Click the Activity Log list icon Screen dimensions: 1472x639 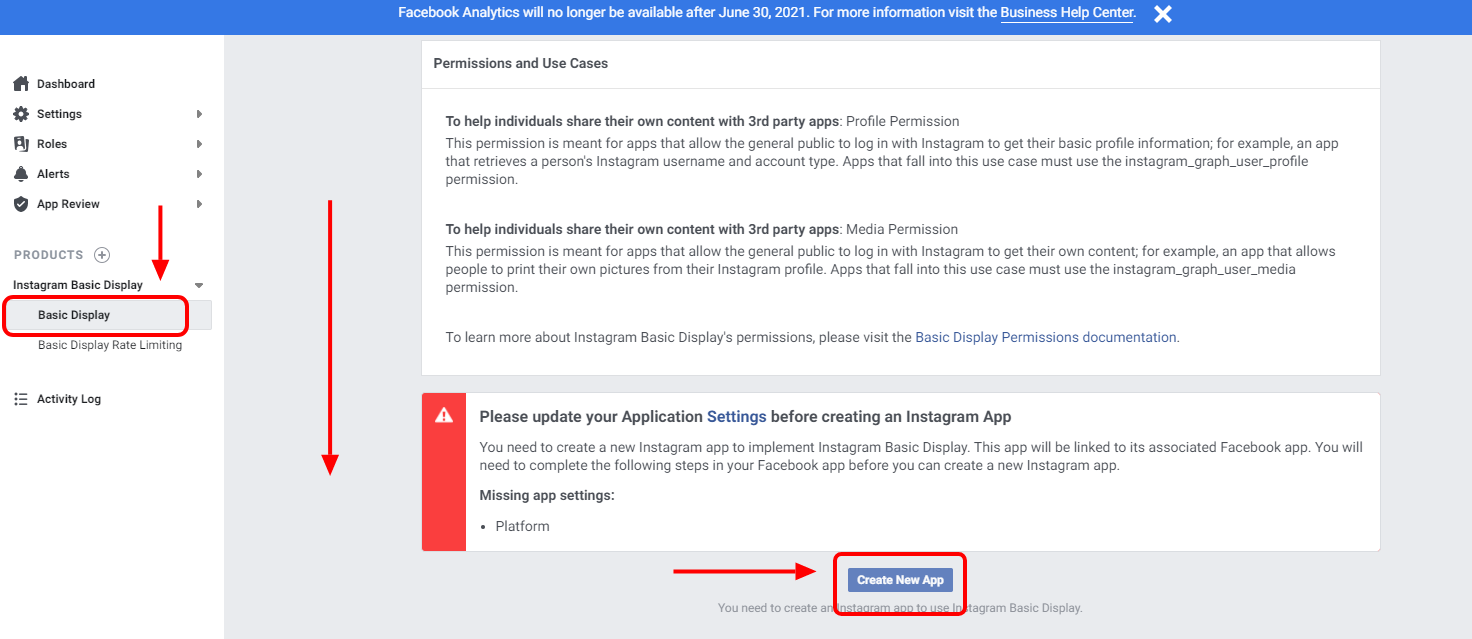point(21,399)
